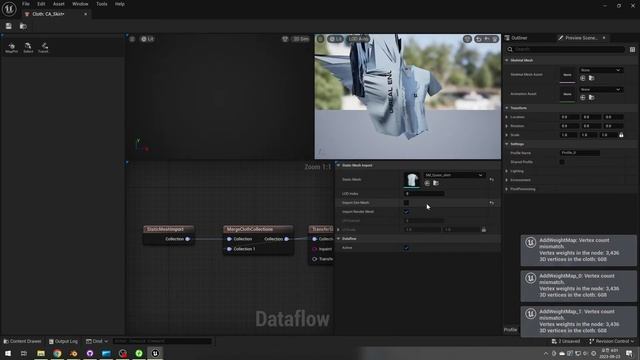
Task: Open the Output Log
Action: 63,341
